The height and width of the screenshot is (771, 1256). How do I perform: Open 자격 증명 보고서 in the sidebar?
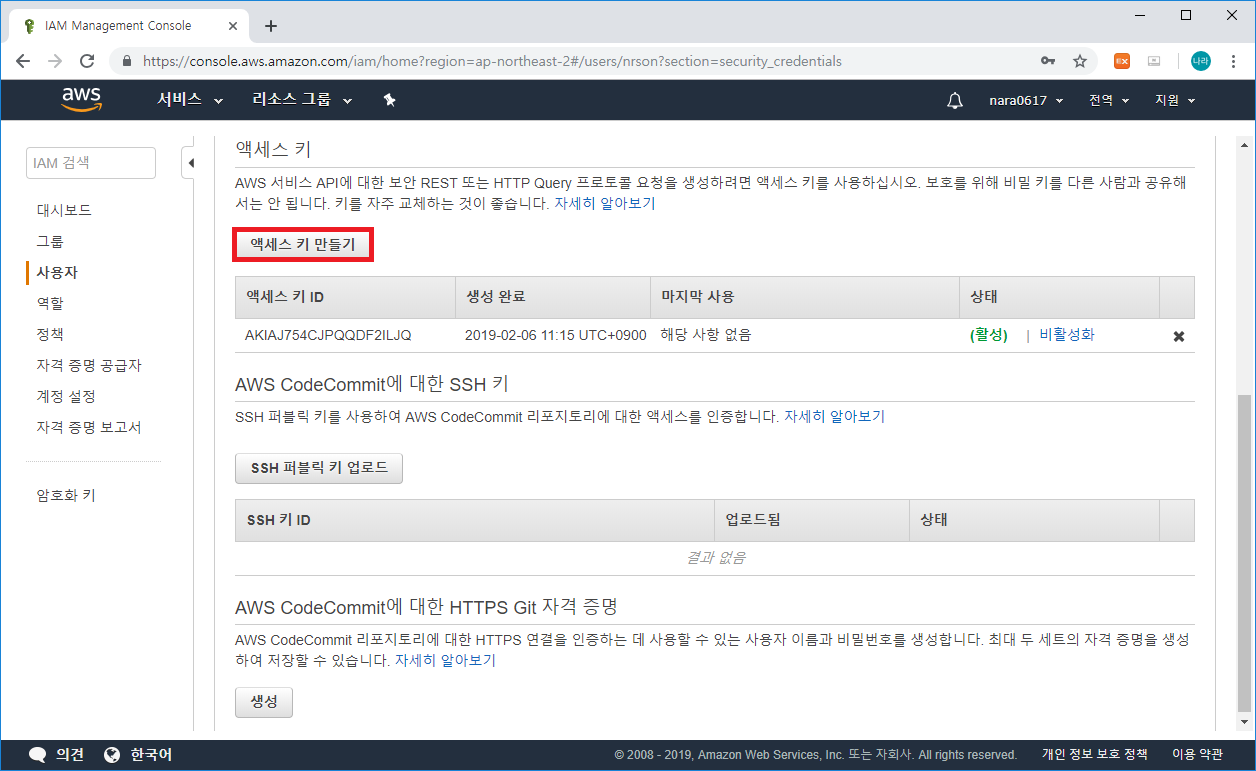coord(89,427)
